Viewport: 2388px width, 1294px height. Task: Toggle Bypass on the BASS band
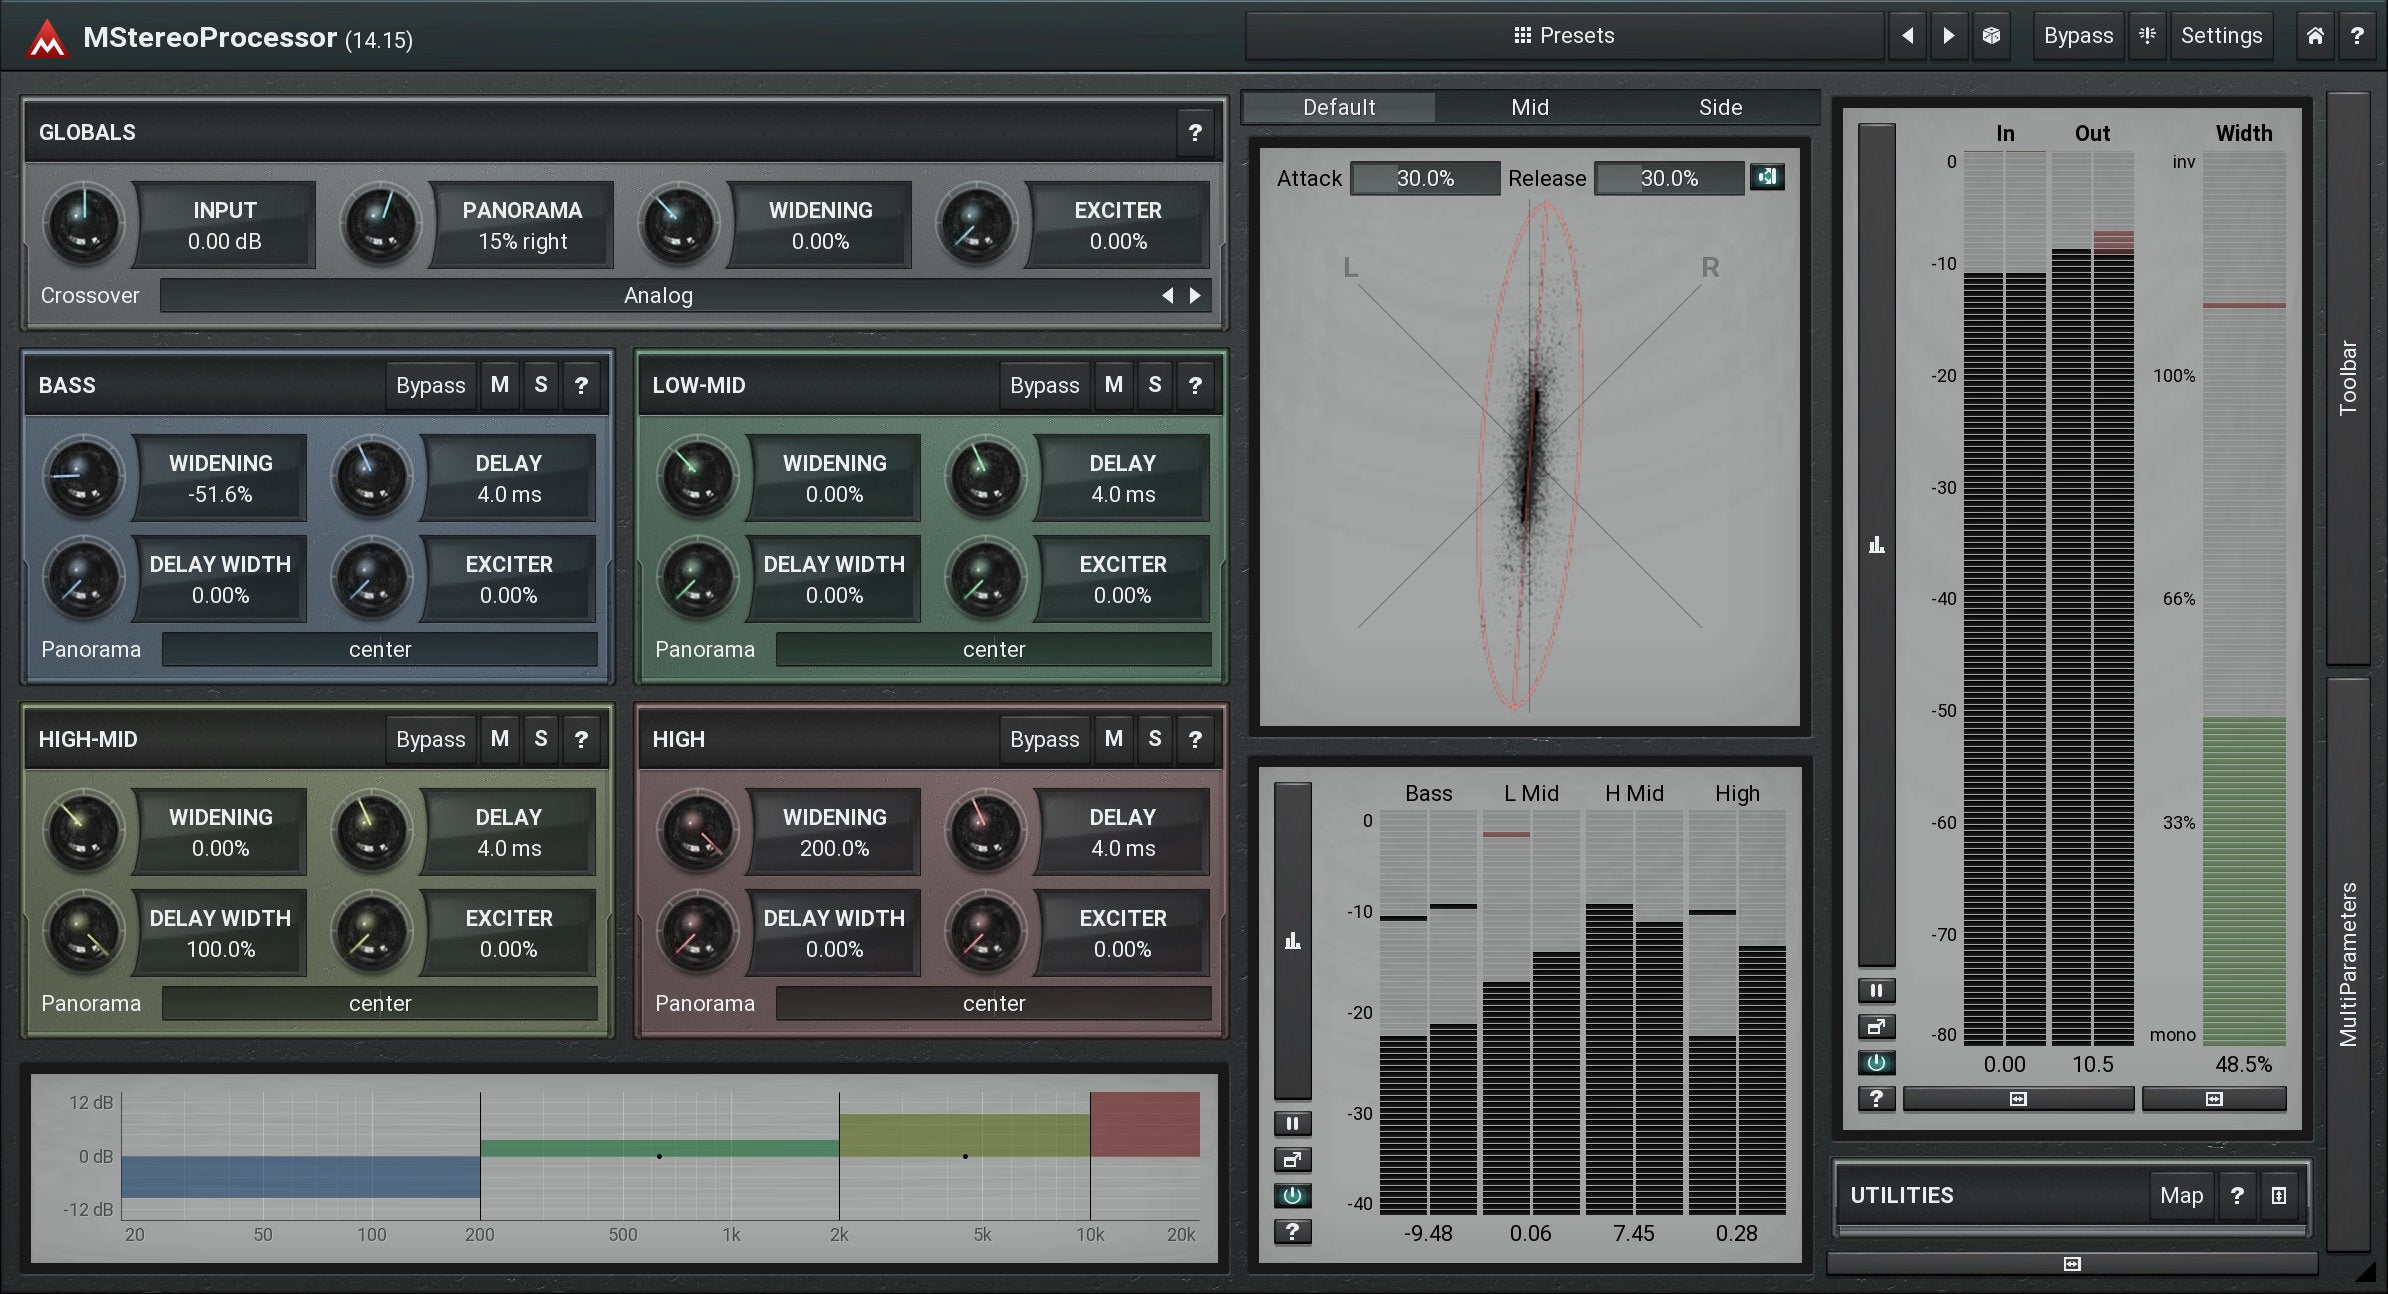pos(430,385)
